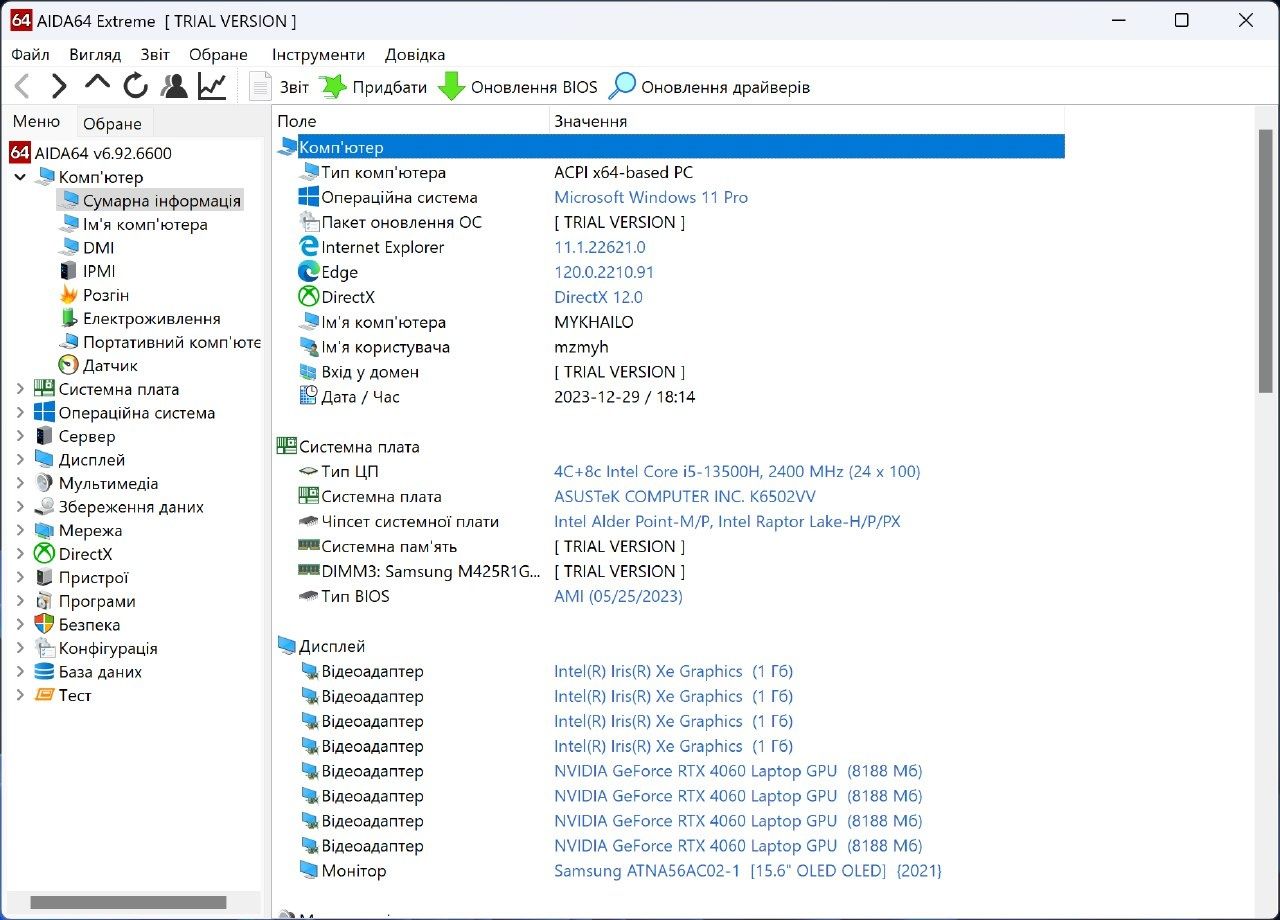
Task: Click the Дата / Час clock icon
Action: [x=309, y=397]
